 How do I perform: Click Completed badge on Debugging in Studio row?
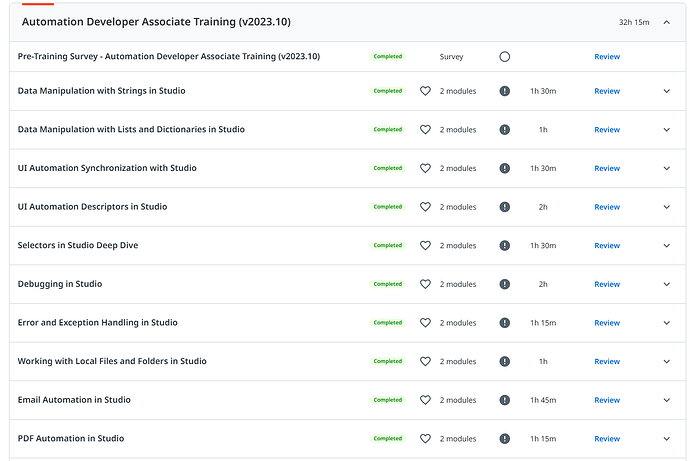[x=388, y=284]
